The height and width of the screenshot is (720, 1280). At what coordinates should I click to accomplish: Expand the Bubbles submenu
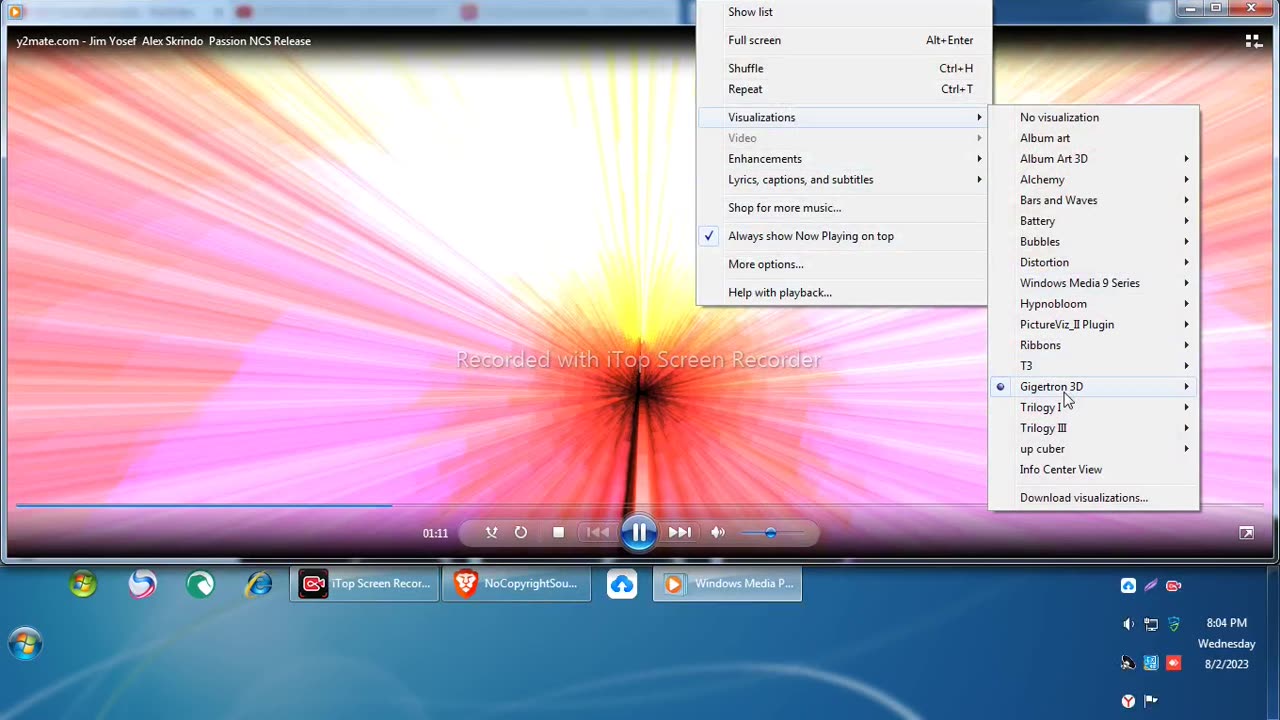[1094, 242]
